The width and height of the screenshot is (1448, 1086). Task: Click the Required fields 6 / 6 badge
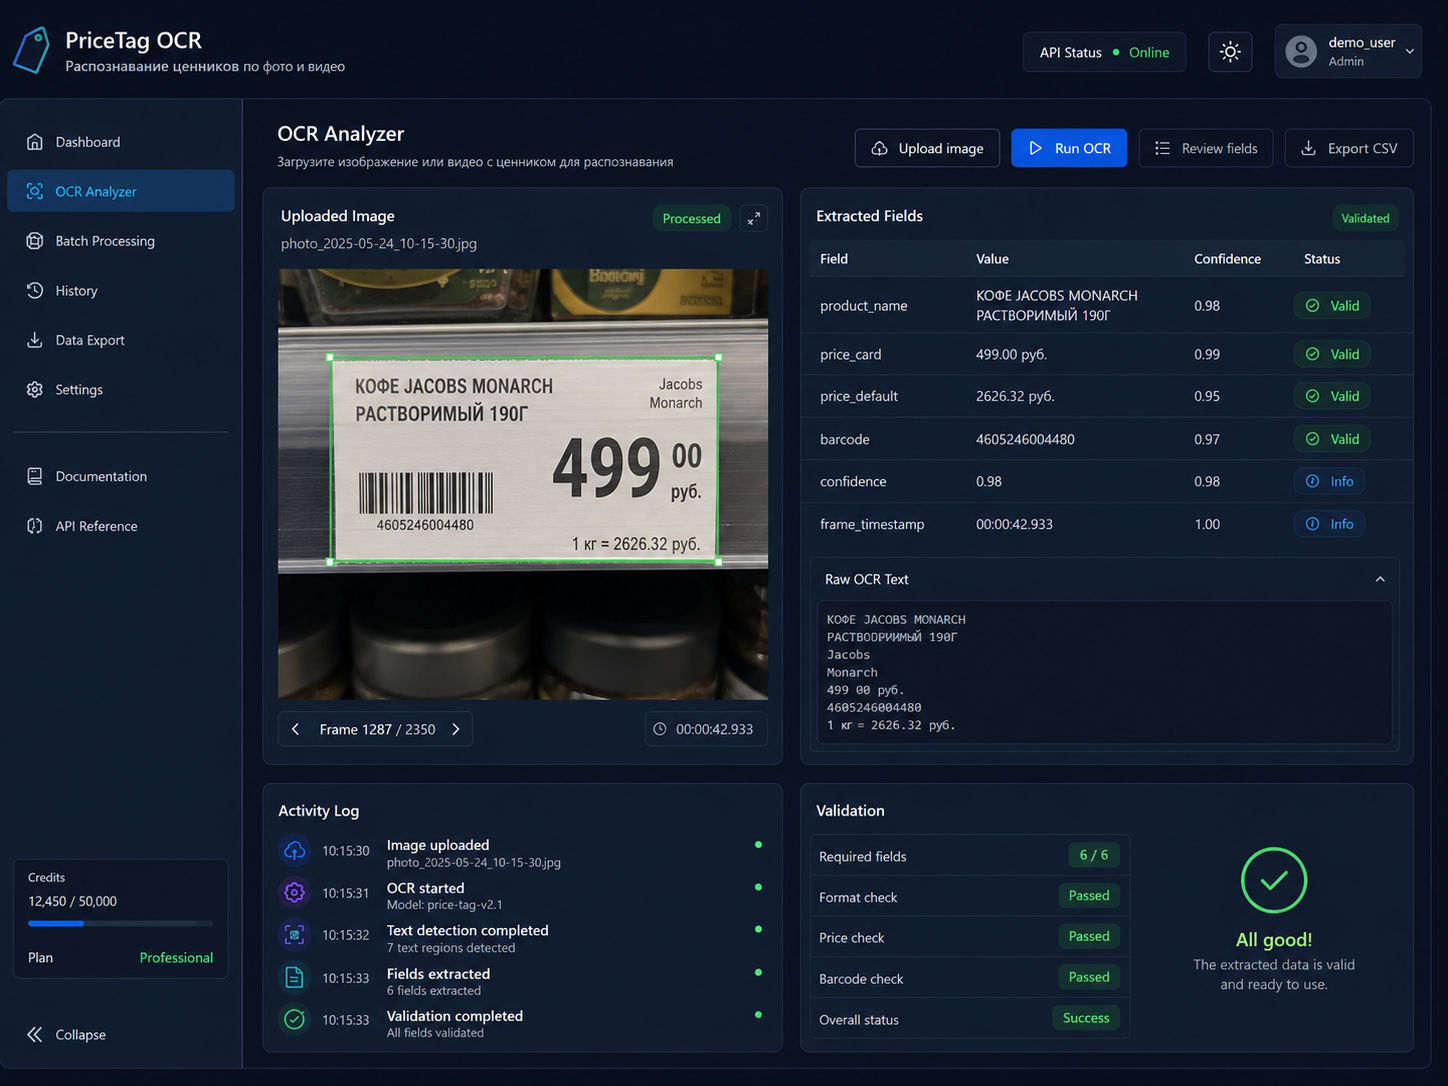(x=1093, y=855)
